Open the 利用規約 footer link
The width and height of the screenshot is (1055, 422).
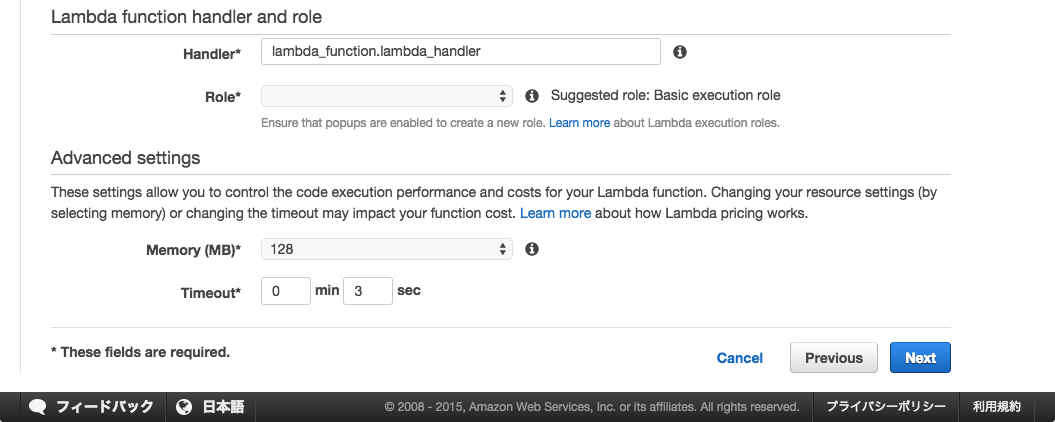point(996,407)
